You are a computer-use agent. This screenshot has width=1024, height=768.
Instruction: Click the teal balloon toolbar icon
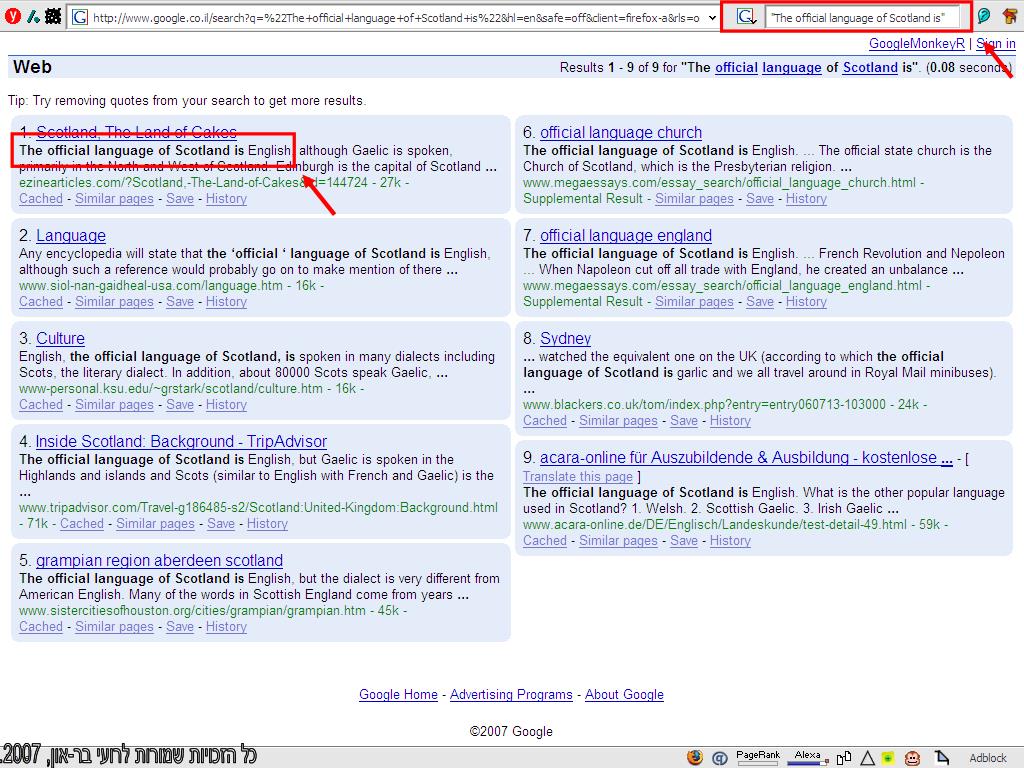click(x=984, y=16)
